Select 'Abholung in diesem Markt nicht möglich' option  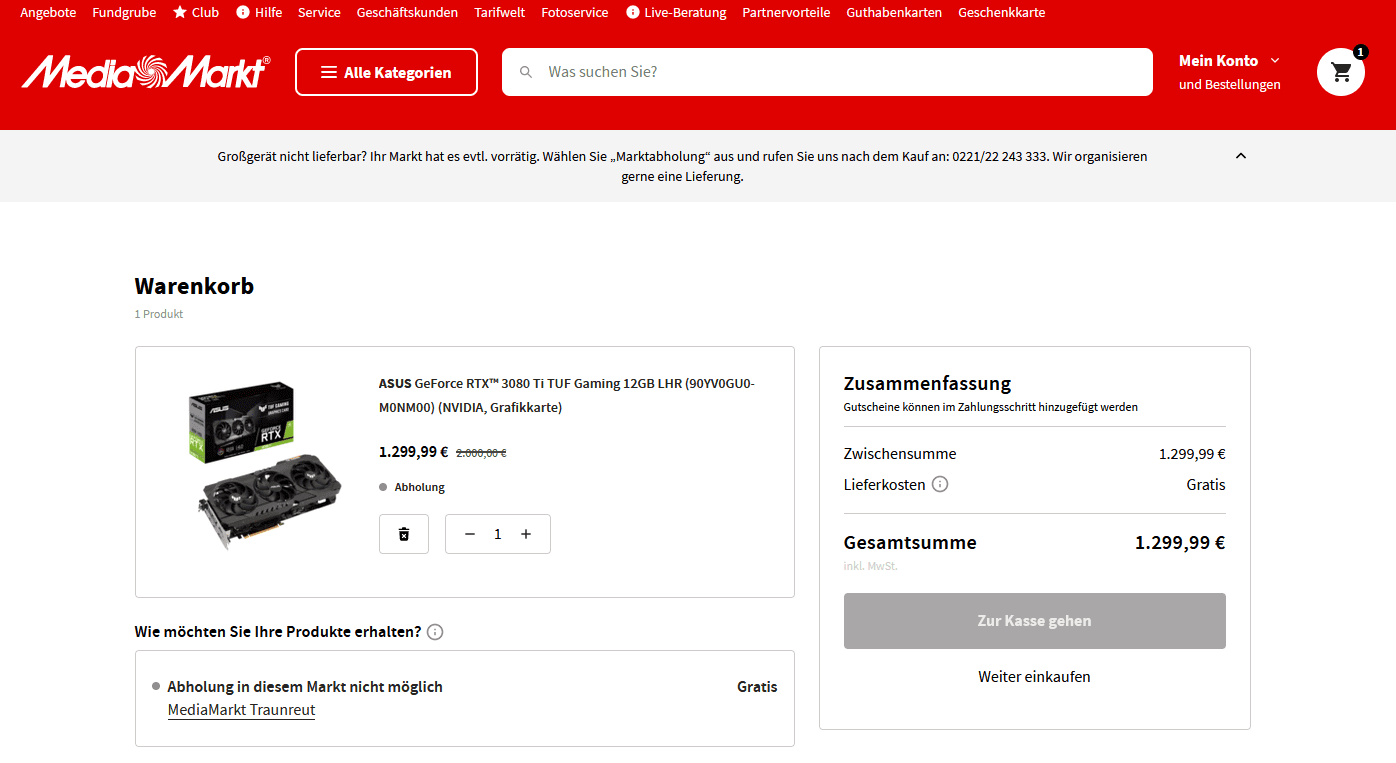pos(305,687)
